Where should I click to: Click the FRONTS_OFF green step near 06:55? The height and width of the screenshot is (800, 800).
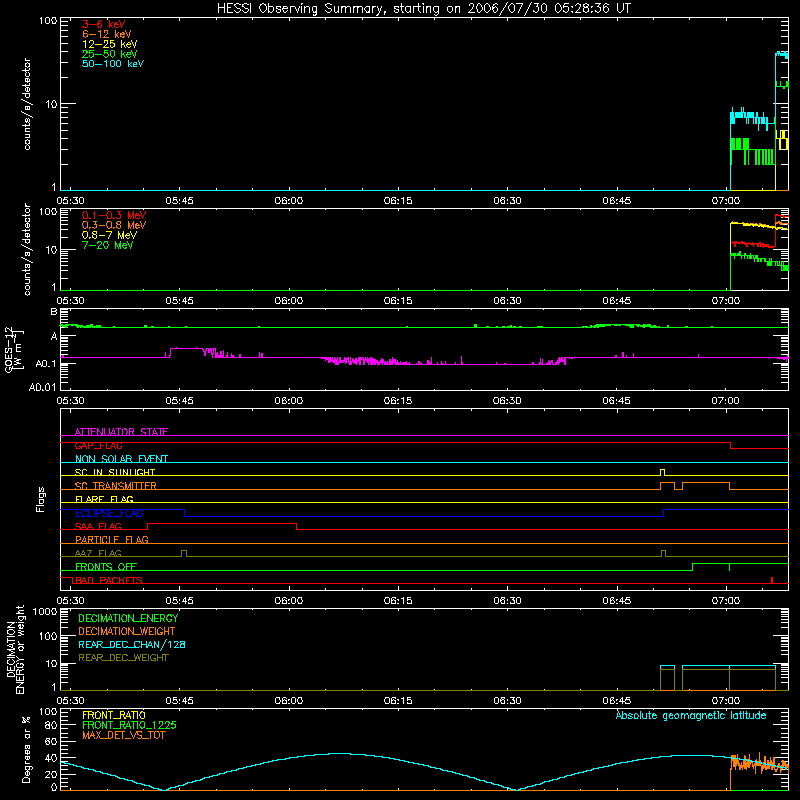pyautogui.click(x=692, y=567)
